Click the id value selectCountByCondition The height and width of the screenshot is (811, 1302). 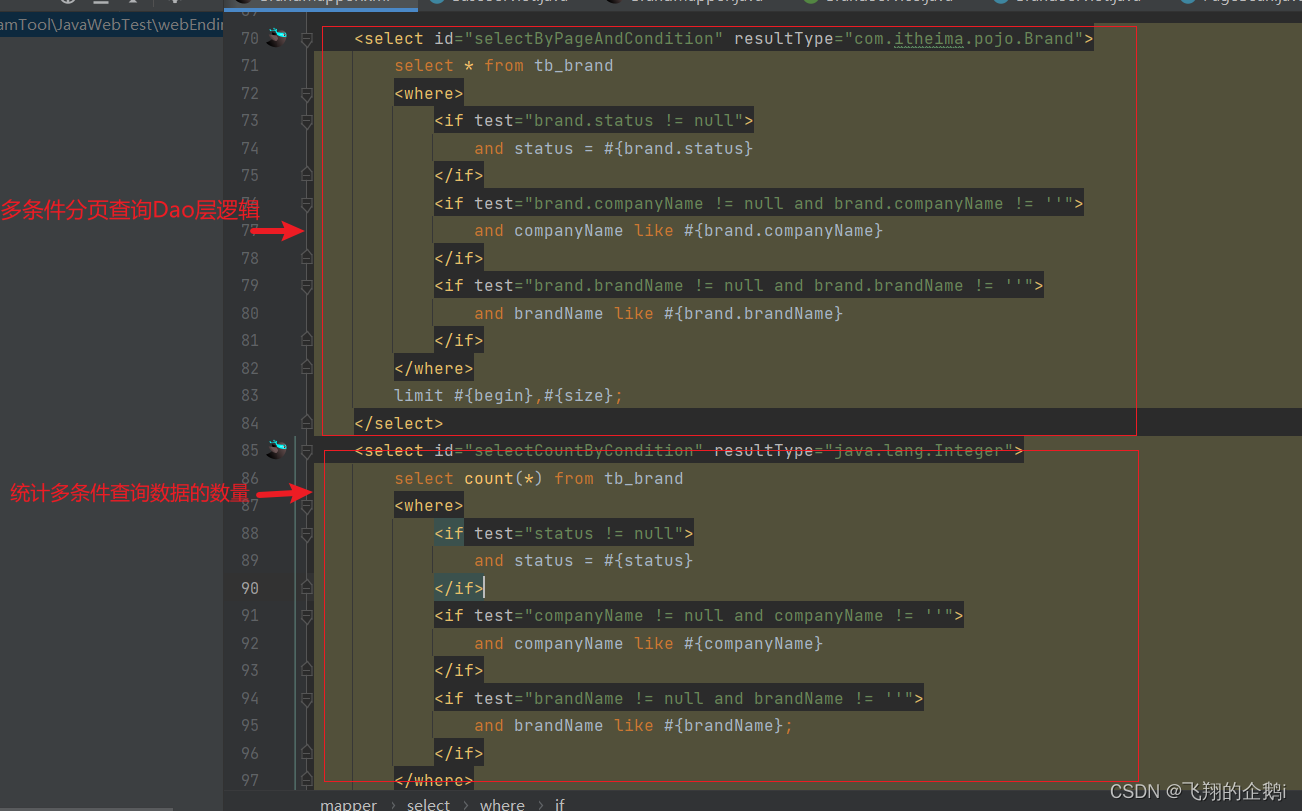(584, 450)
